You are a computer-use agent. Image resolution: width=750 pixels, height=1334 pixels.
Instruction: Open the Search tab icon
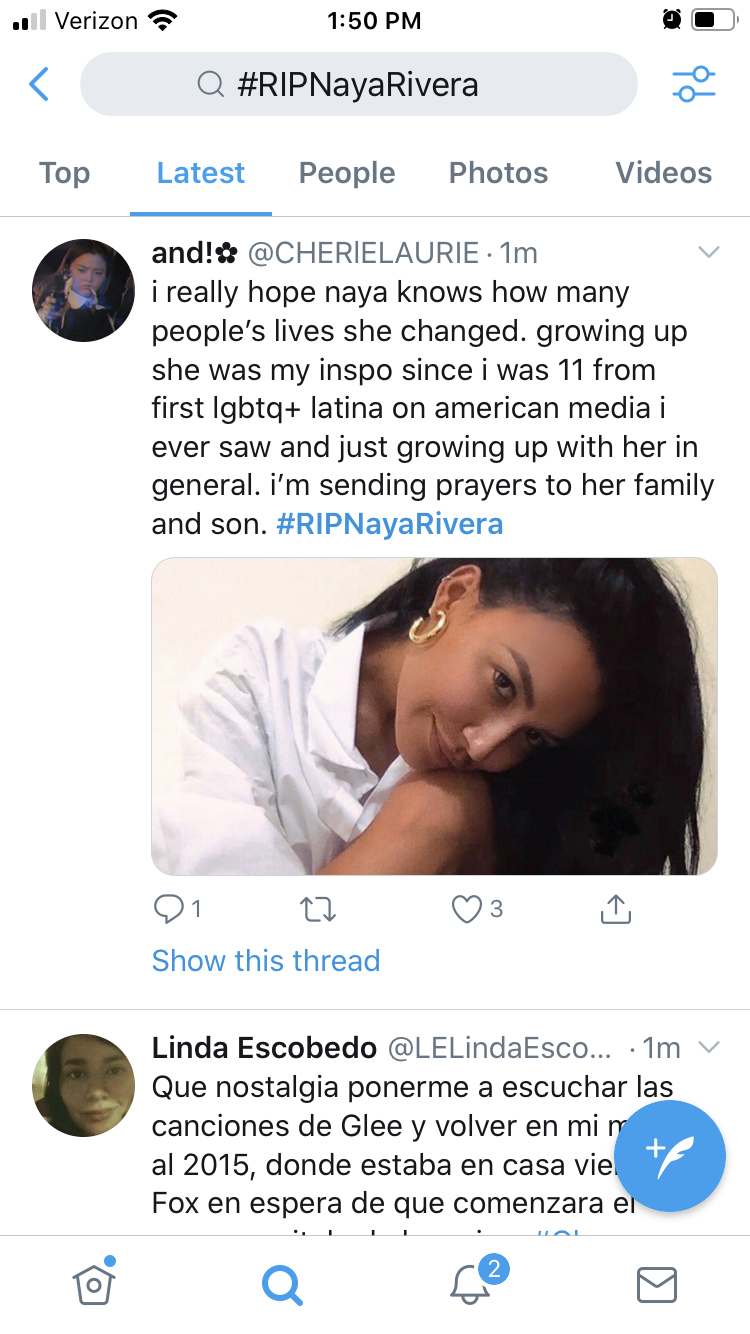point(282,1285)
